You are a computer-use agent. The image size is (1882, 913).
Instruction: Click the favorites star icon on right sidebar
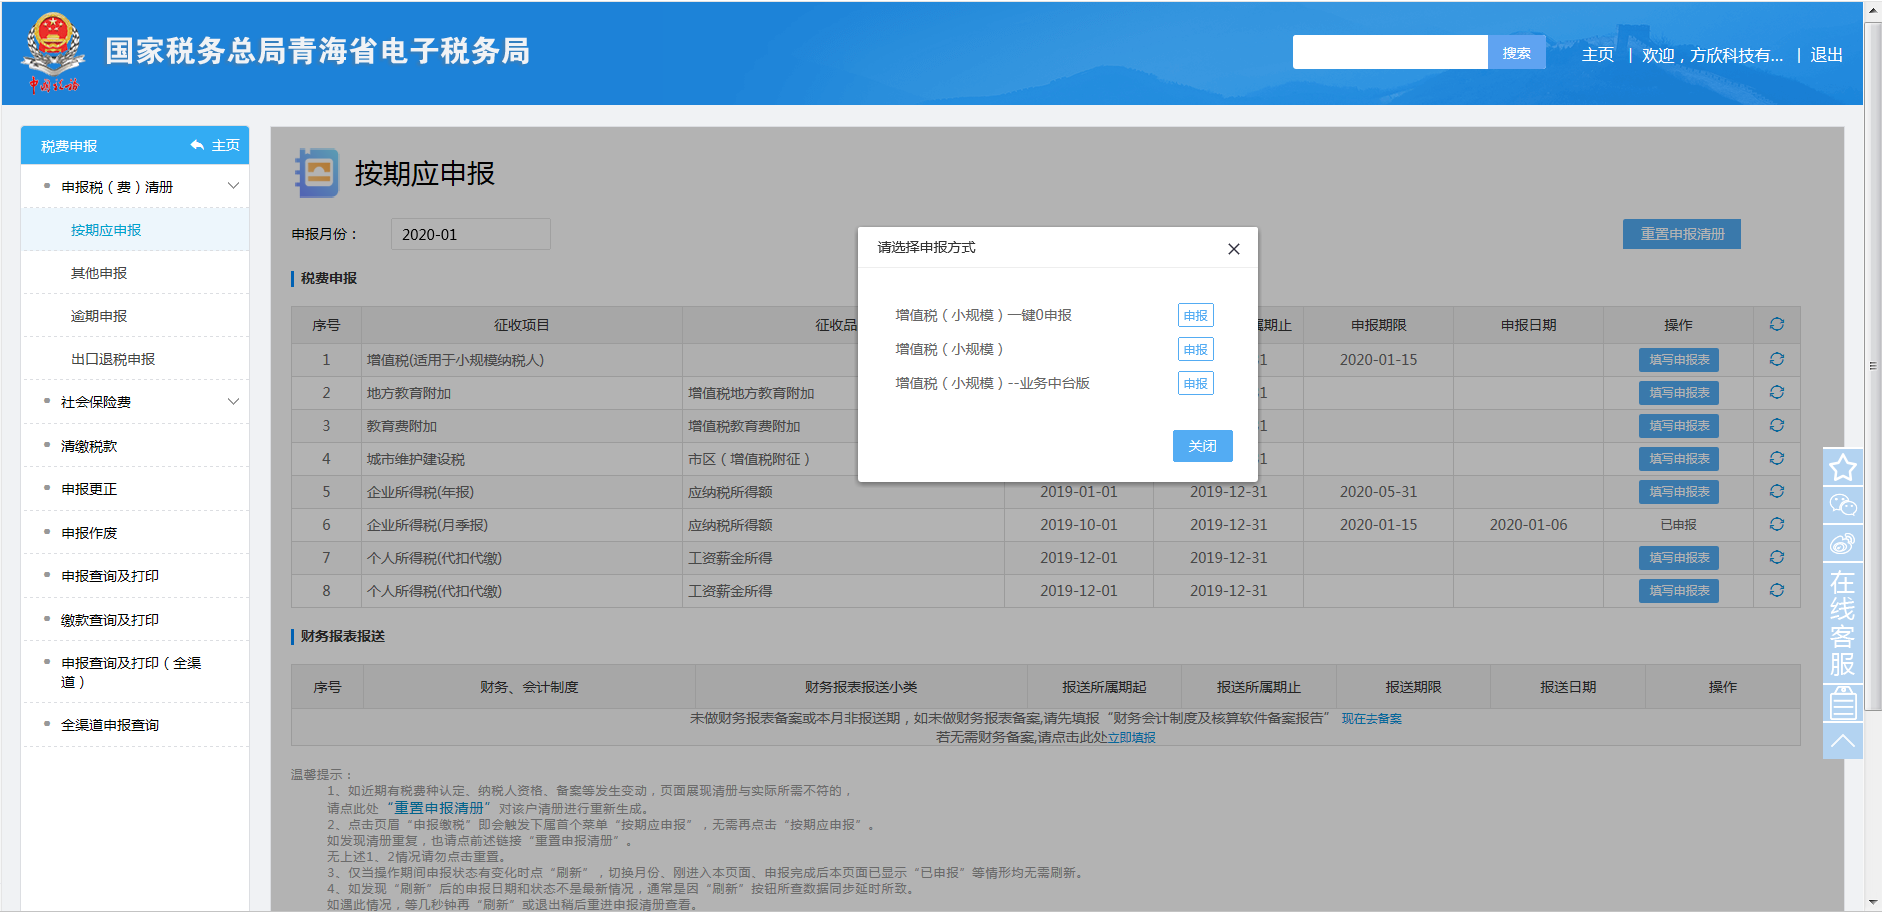[1842, 466]
